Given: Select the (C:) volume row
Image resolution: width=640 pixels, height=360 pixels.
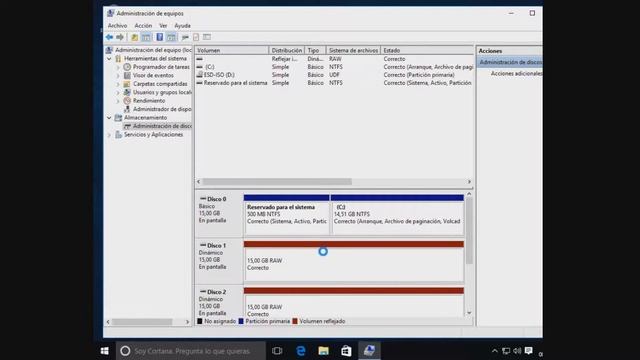Looking at the screenshot, I should point(334,67).
